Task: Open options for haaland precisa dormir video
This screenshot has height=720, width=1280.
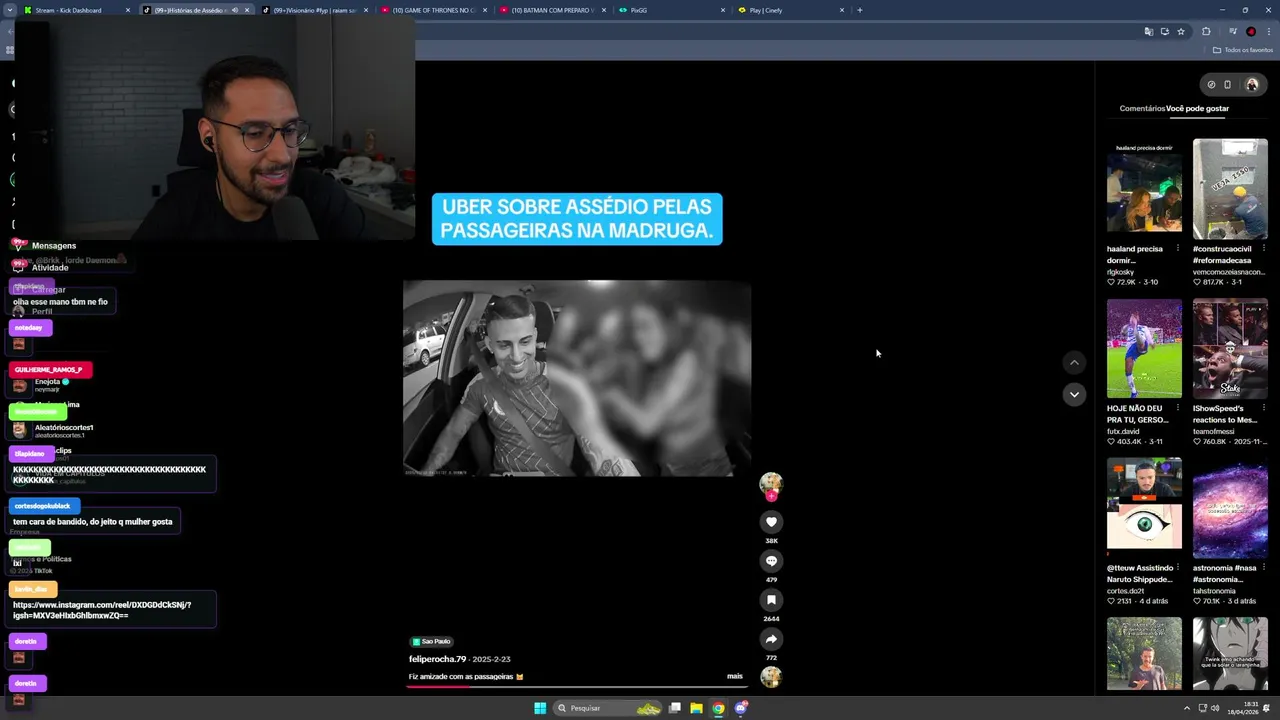Action: tap(1177, 248)
